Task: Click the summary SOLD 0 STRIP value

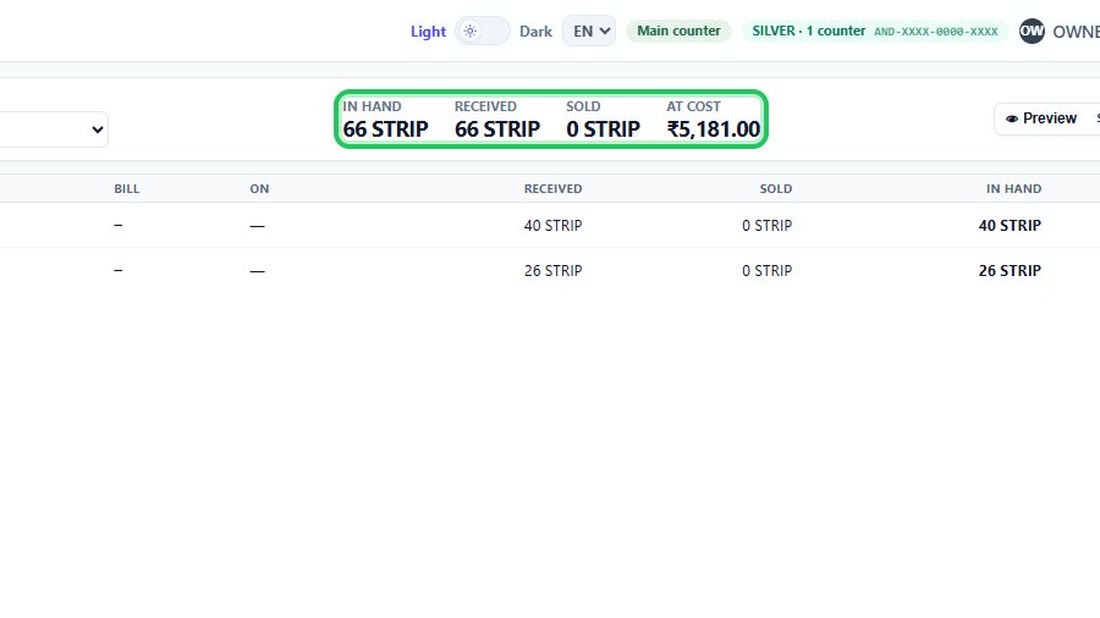Action: click(x=603, y=129)
